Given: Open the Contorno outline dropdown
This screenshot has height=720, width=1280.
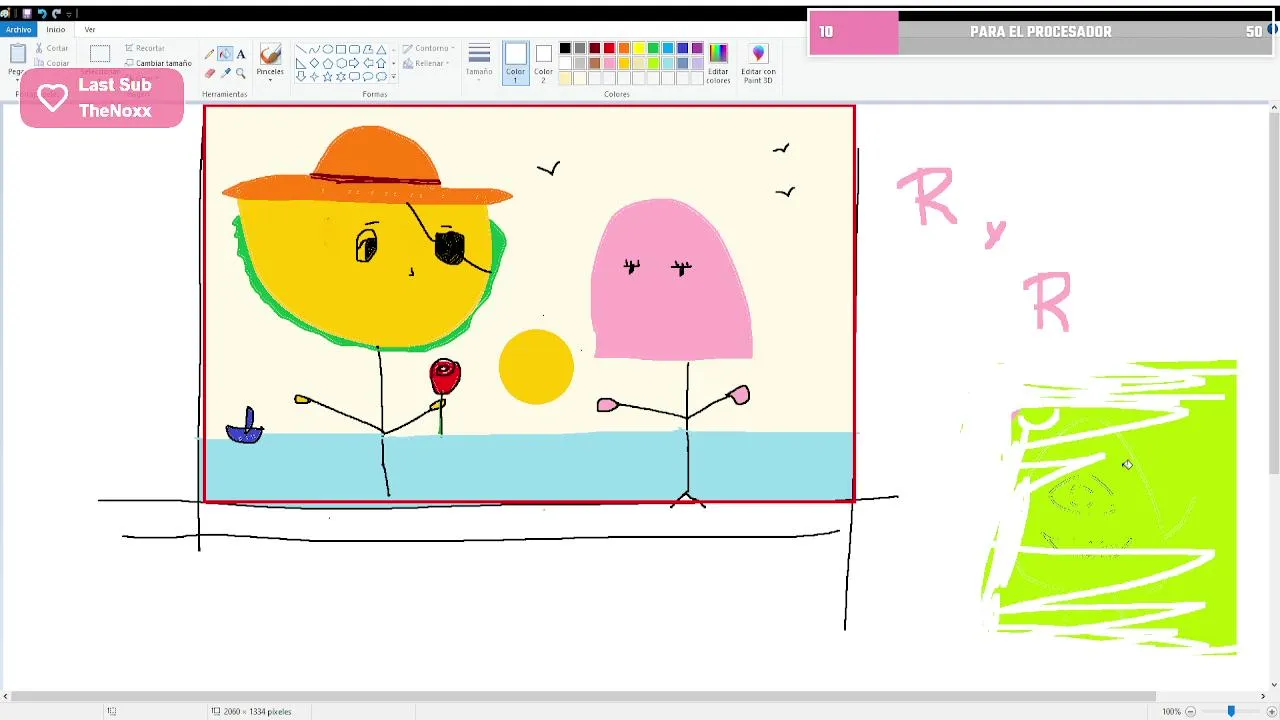Looking at the screenshot, I should (429, 48).
